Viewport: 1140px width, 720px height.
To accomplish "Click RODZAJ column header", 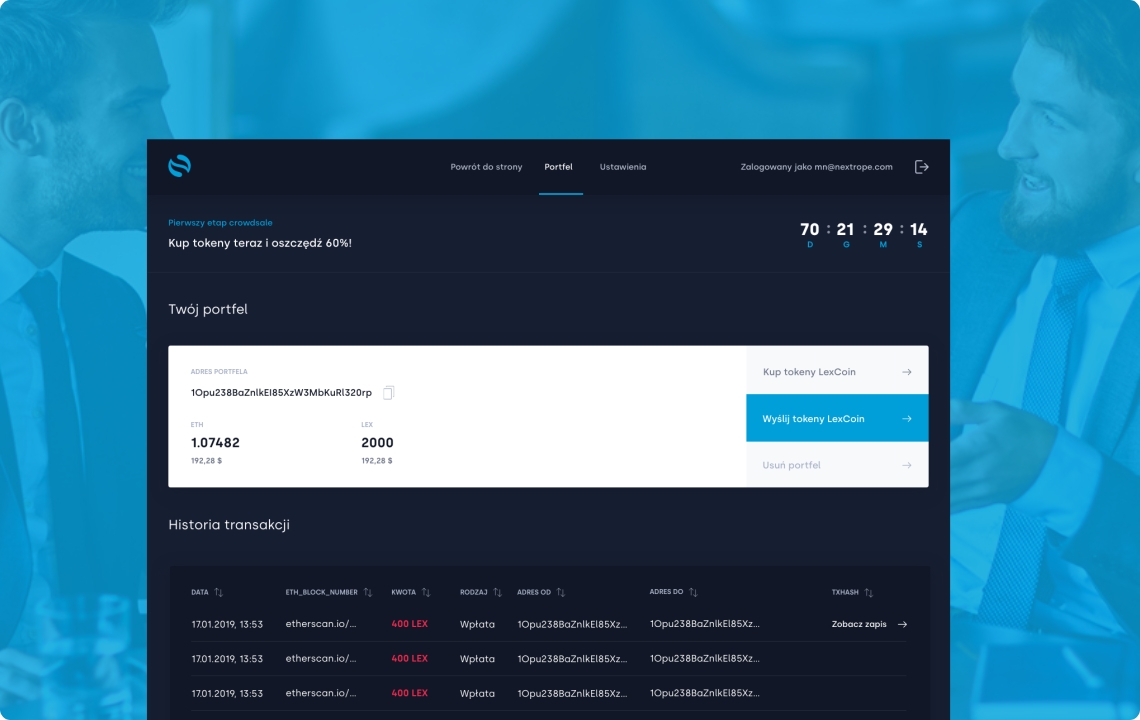I will pyautogui.click(x=473, y=592).
